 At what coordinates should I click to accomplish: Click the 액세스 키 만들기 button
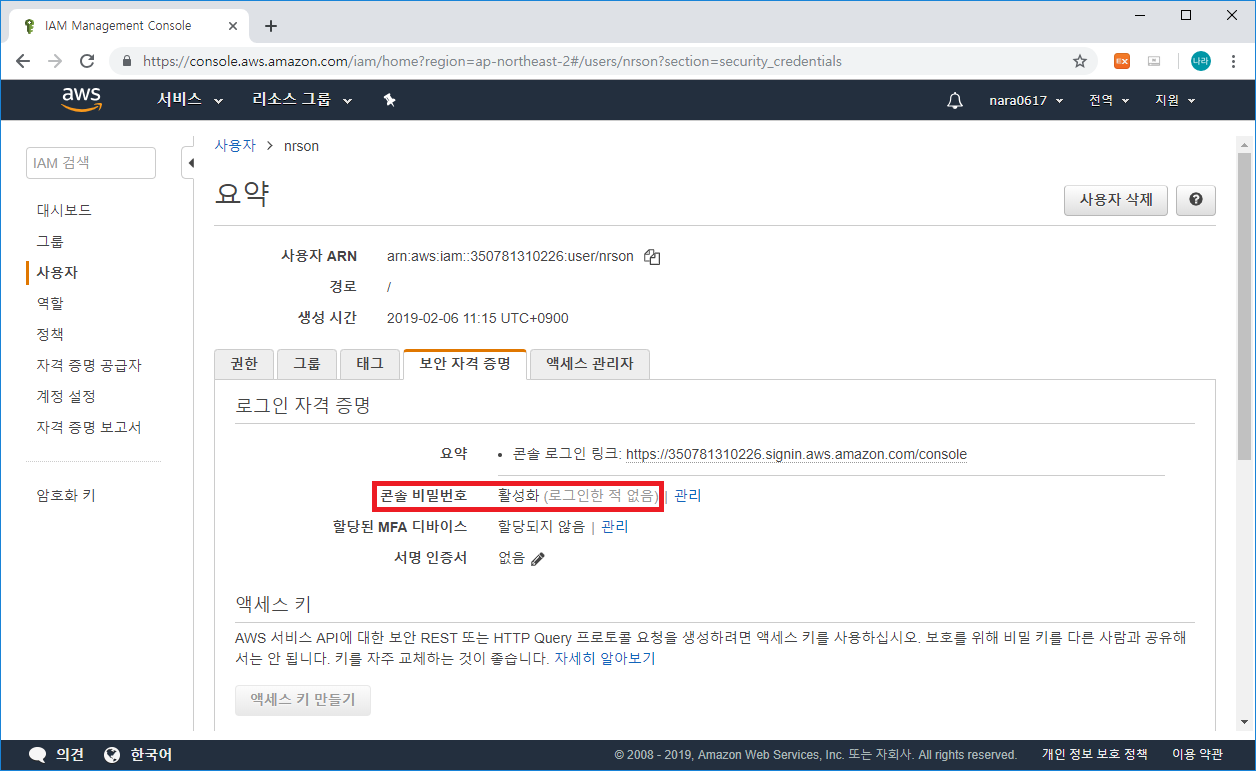click(303, 700)
